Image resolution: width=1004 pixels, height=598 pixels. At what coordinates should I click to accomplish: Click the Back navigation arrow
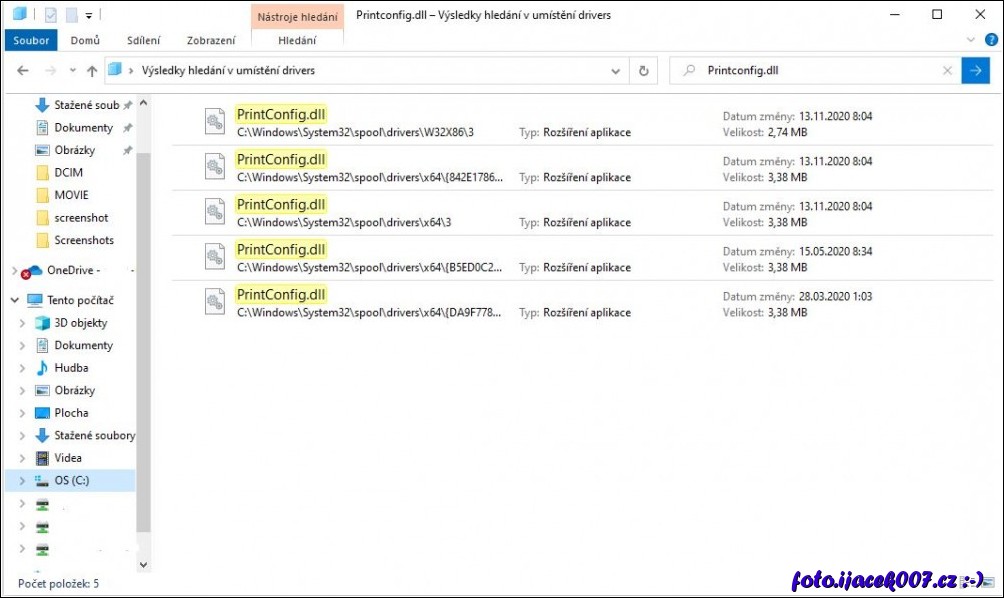tap(24, 71)
